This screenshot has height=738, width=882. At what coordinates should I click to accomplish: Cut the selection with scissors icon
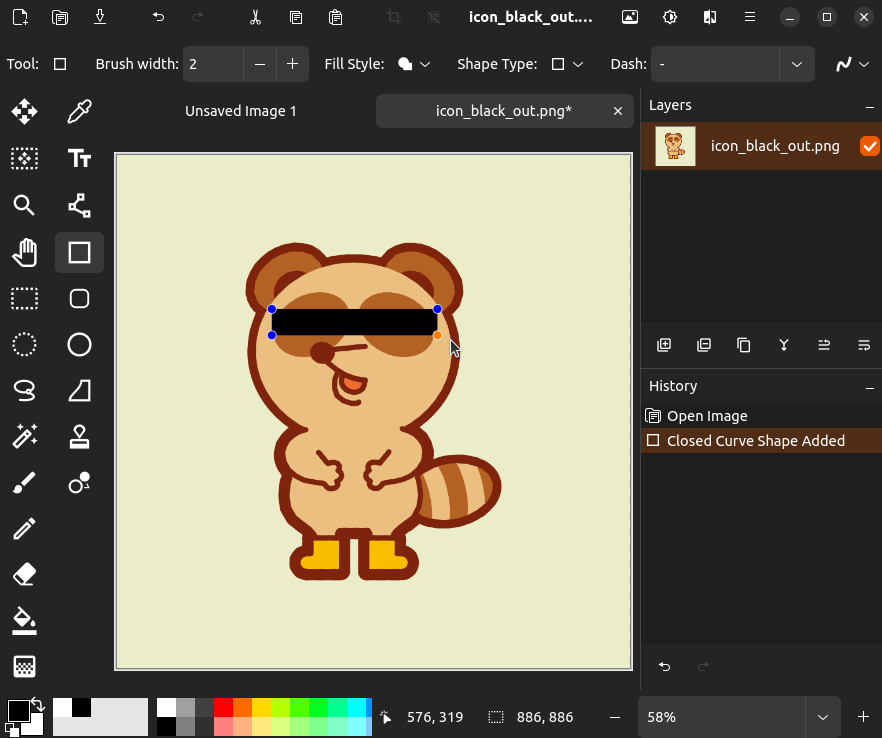tap(255, 17)
